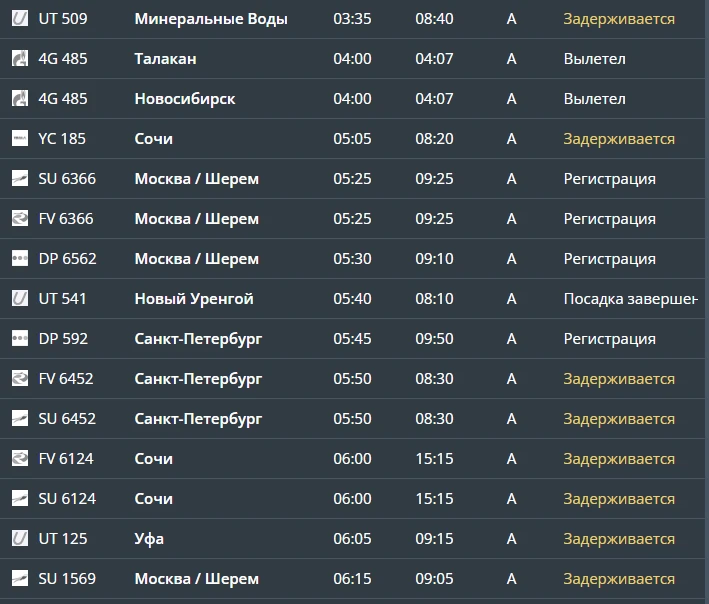Click the Aeroflot icon beside SU 6366
Screen dimensions: 709x604
click(x=20, y=178)
